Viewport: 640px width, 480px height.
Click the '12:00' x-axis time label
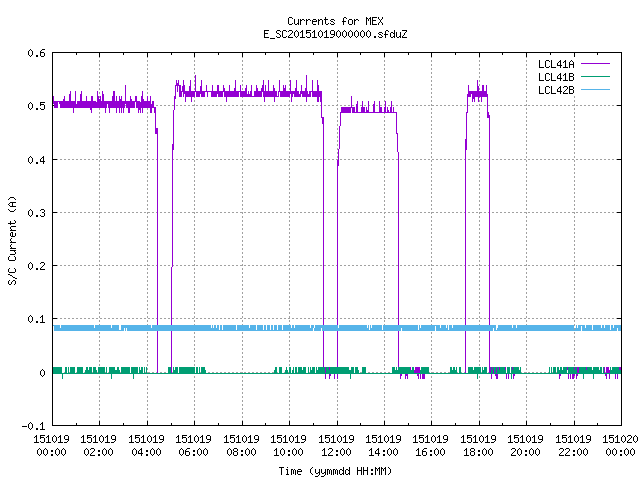(x=336, y=452)
